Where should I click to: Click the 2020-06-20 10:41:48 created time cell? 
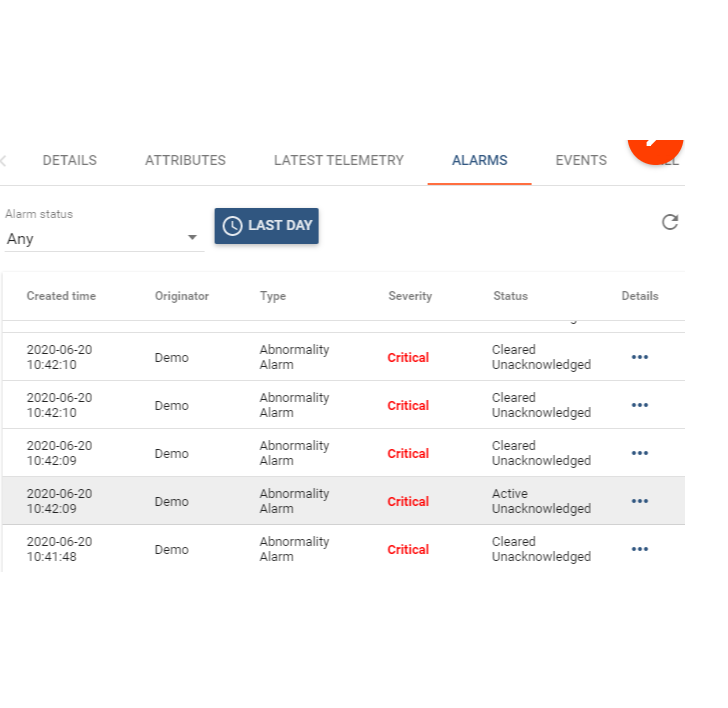click(x=59, y=549)
